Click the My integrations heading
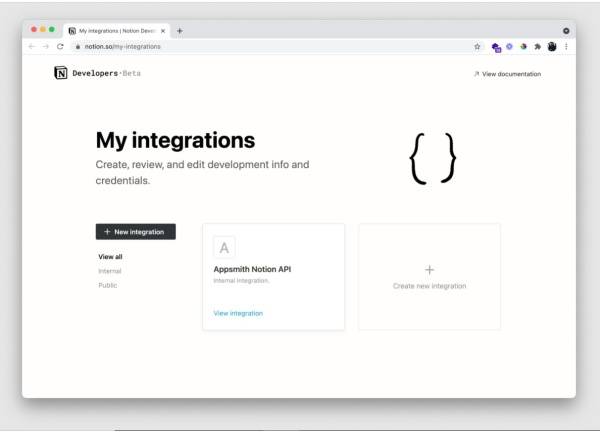Screen dimensions: 600x432 (x=175, y=140)
